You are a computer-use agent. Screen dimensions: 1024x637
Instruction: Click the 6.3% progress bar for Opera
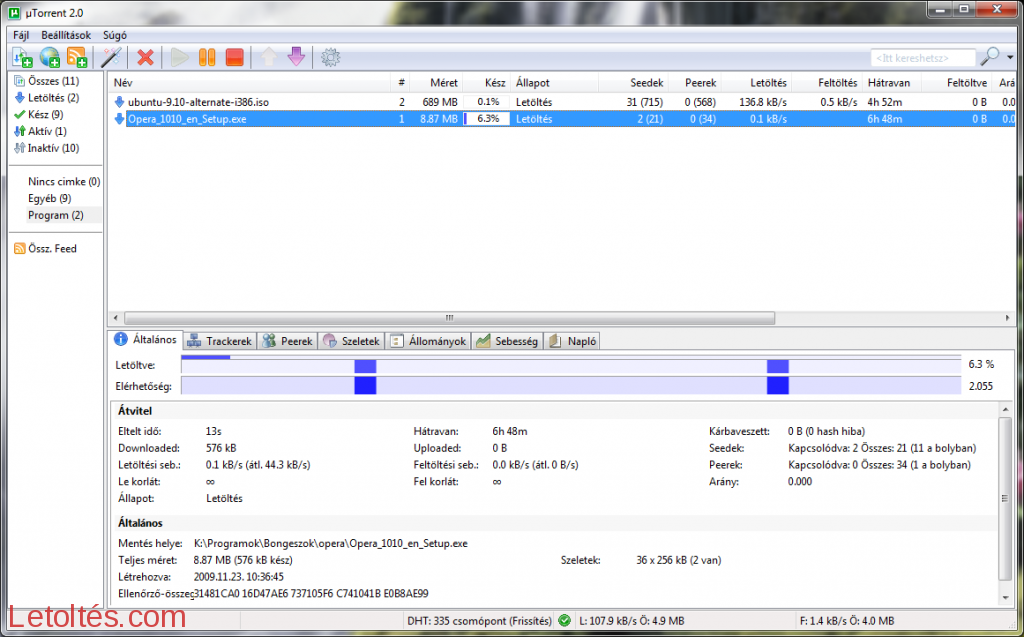pyautogui.click(x=487, y=119)
